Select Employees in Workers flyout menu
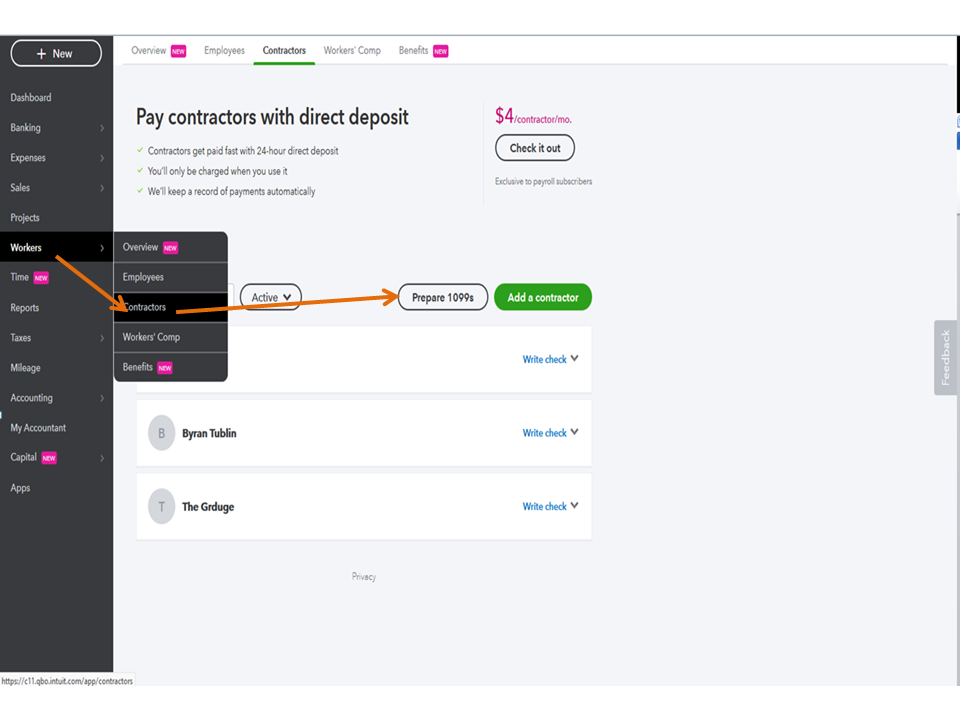 click(x=143, y=277)
